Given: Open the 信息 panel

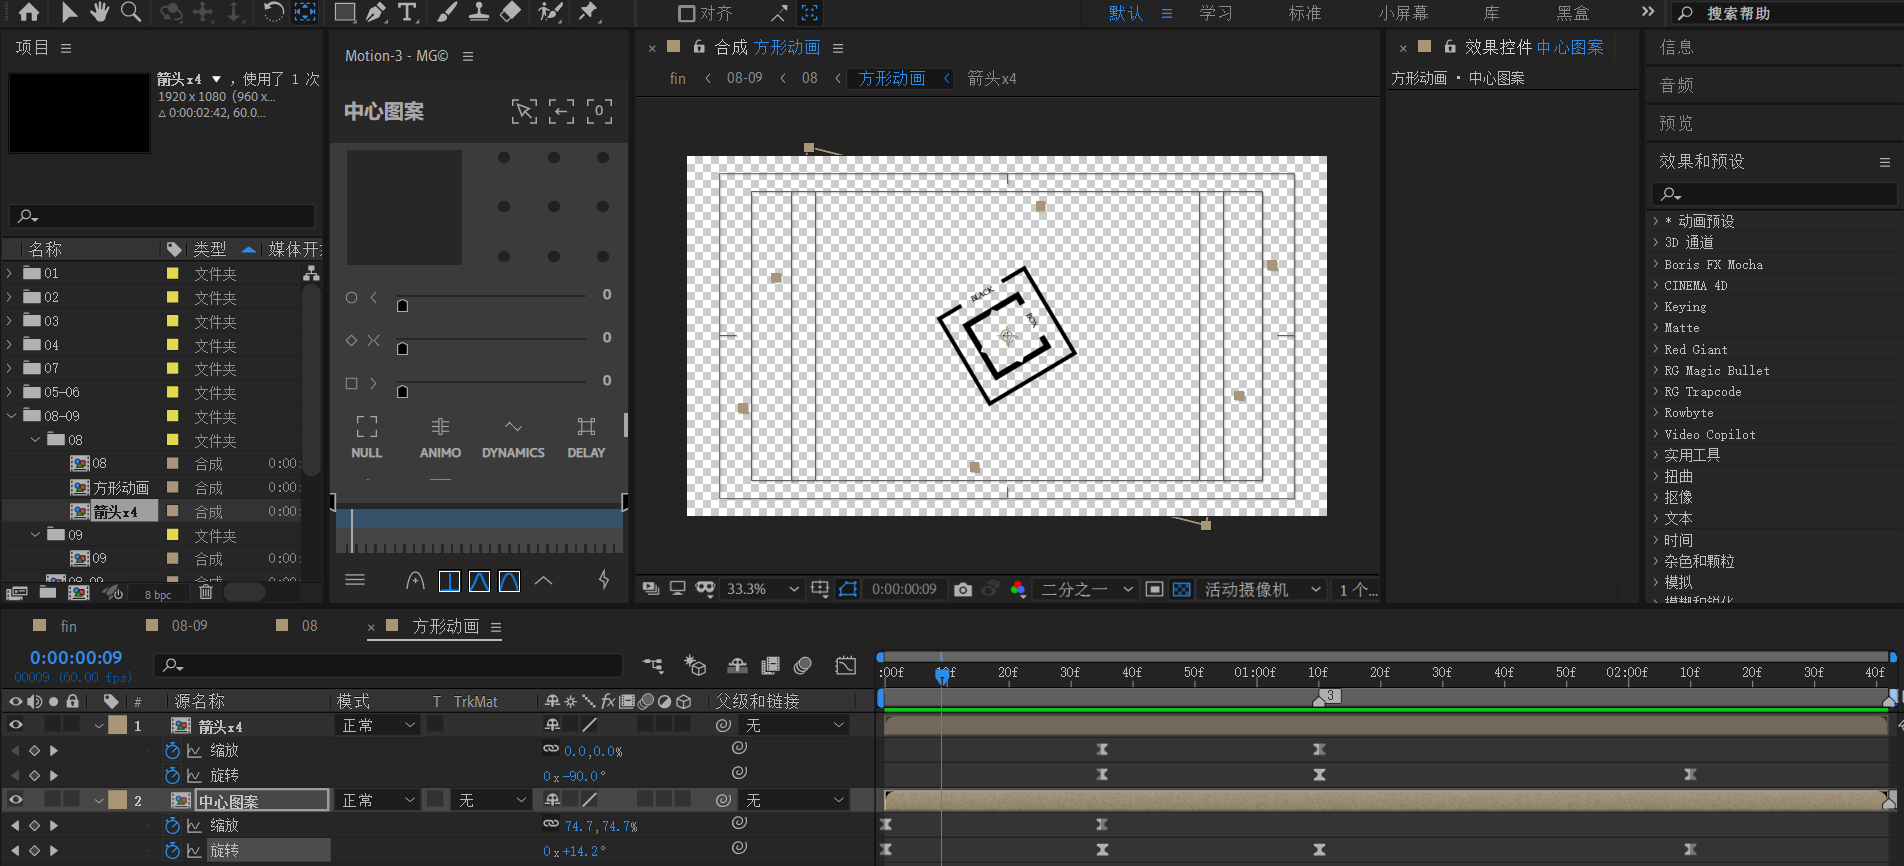Looking at the screenshot, I should (1677, 47).
